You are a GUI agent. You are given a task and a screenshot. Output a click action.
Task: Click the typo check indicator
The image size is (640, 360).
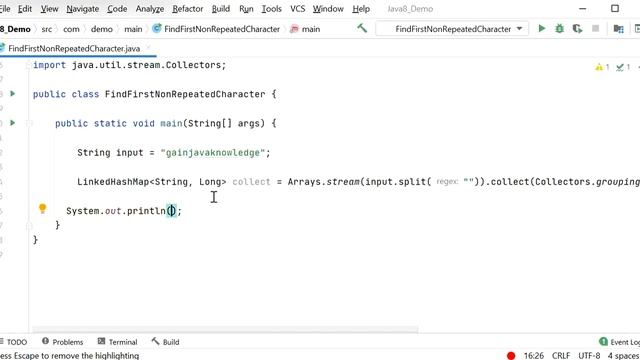(x=623, y=67)
